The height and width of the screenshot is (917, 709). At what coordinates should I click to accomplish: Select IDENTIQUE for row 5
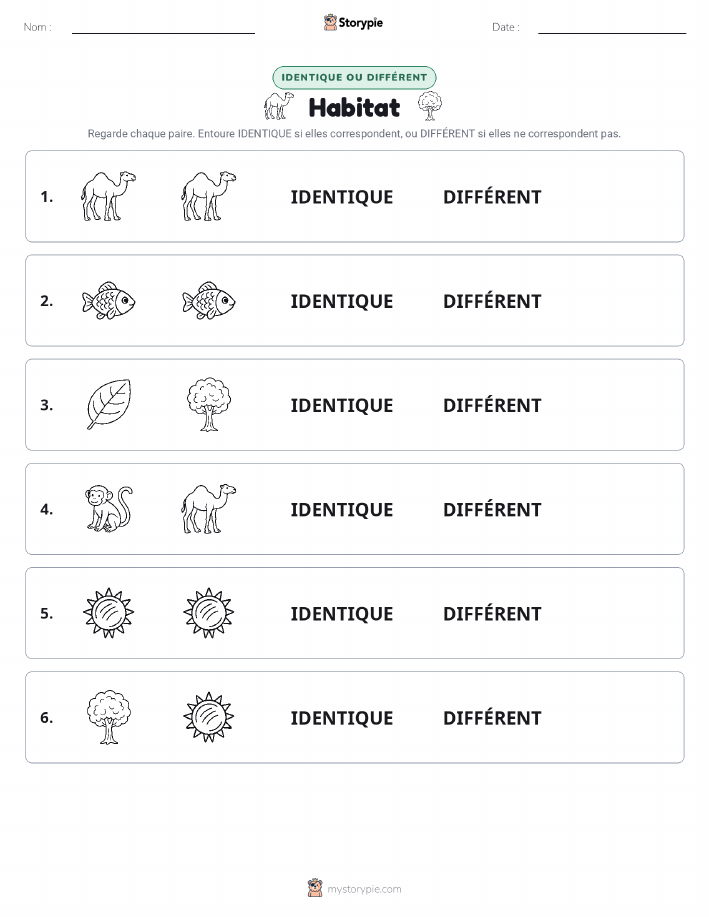click(x=342, y=613)
